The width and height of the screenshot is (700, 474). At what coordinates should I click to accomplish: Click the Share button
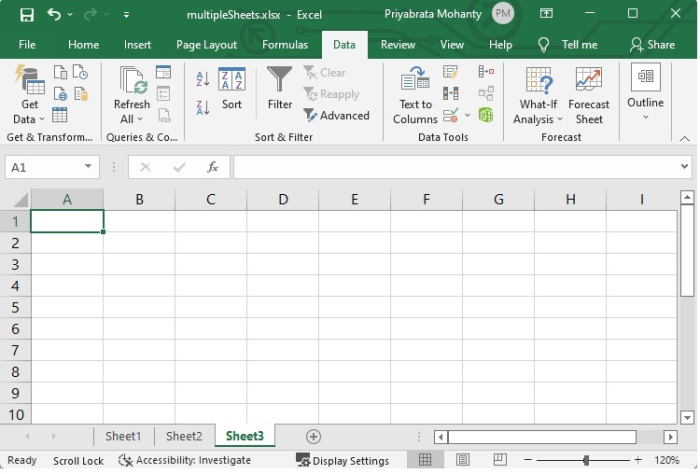click(x=652, y=45)
